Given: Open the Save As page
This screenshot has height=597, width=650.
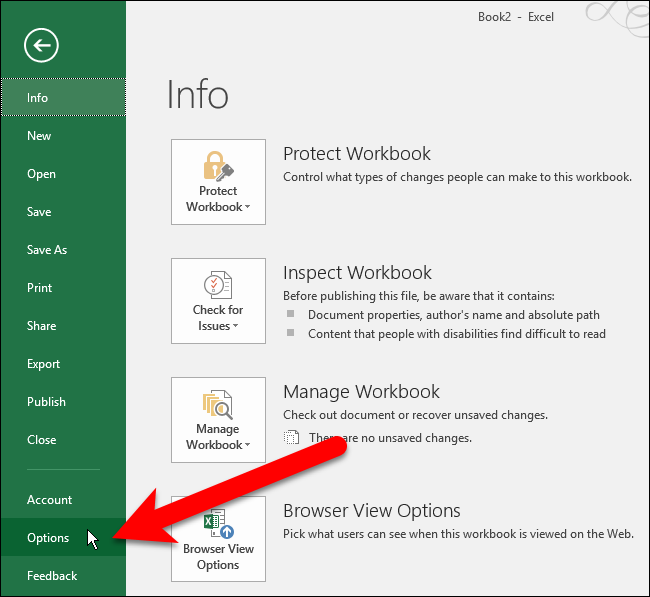Looking at the screenshot, I should pos(63,250).
